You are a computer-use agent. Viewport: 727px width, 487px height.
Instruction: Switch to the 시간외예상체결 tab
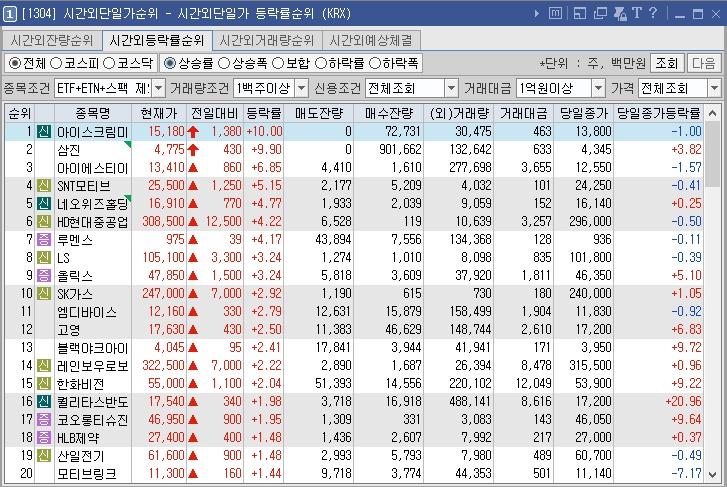371,40
